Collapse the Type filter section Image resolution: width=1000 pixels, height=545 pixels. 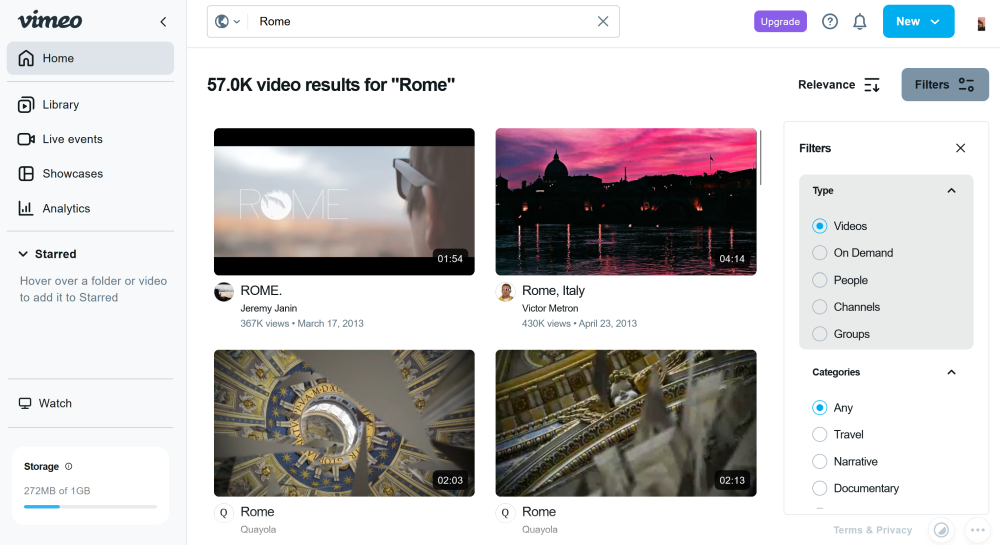point(951,191)
